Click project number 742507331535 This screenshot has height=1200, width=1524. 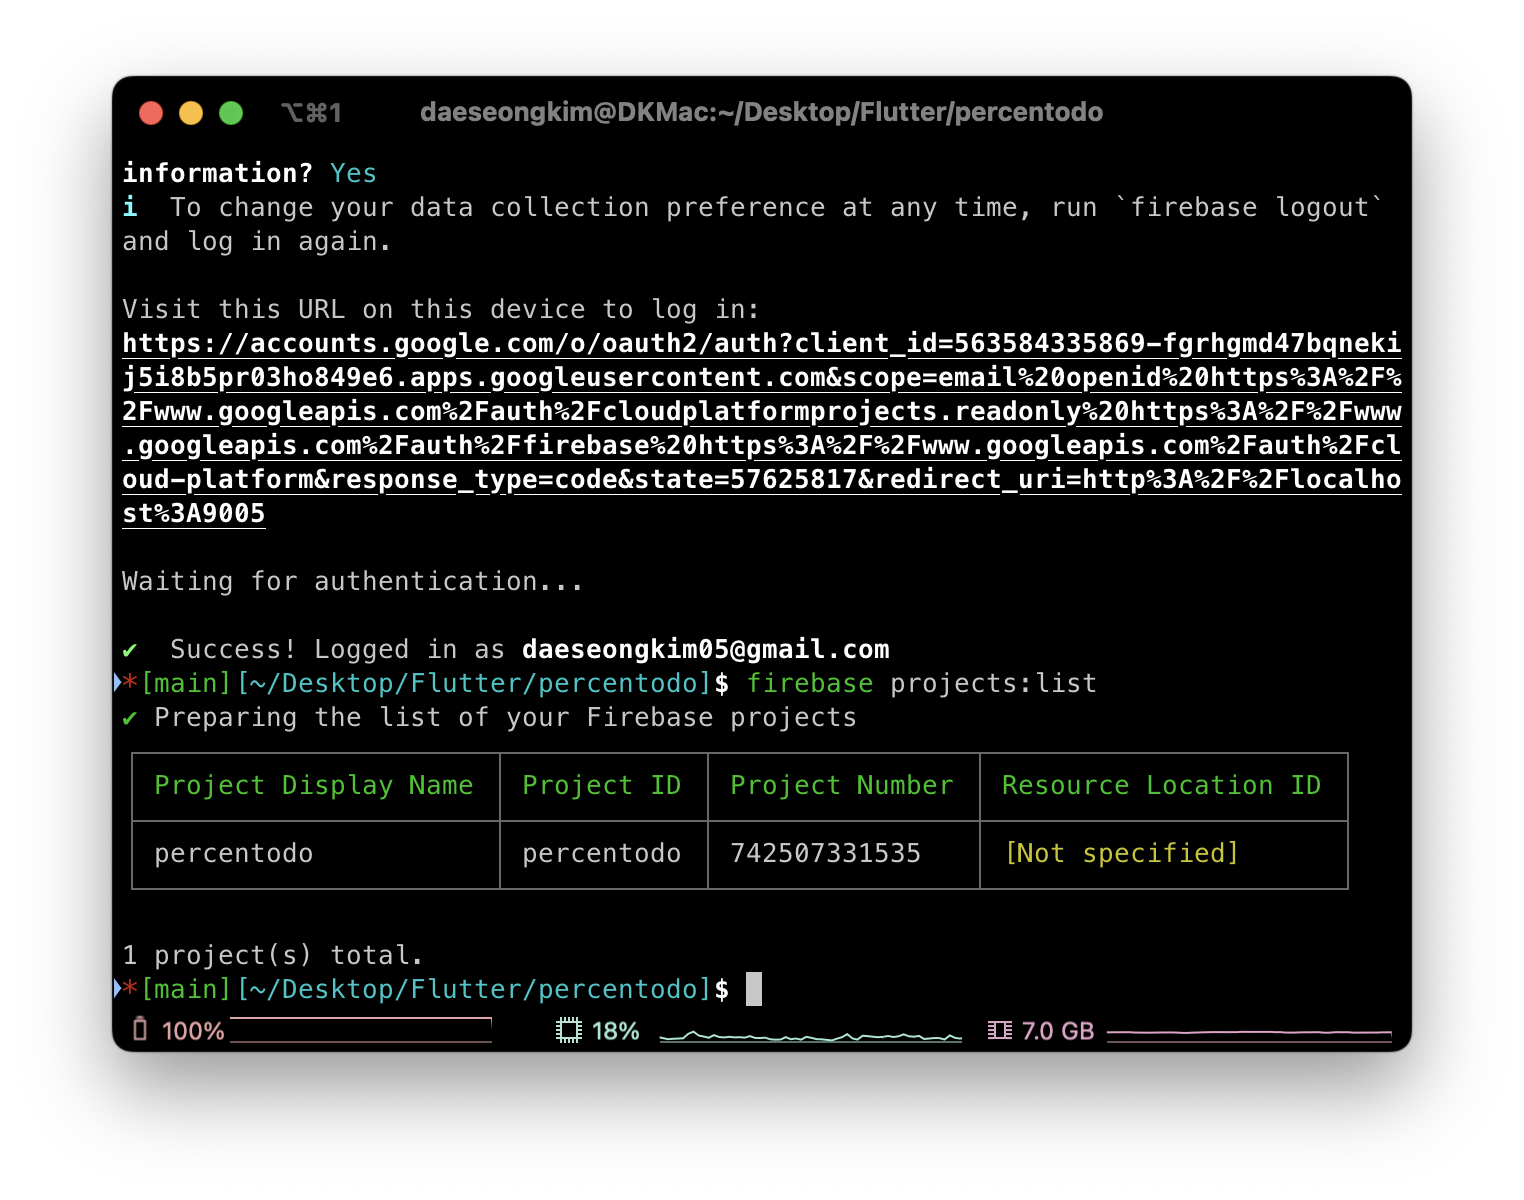point(826,853)
